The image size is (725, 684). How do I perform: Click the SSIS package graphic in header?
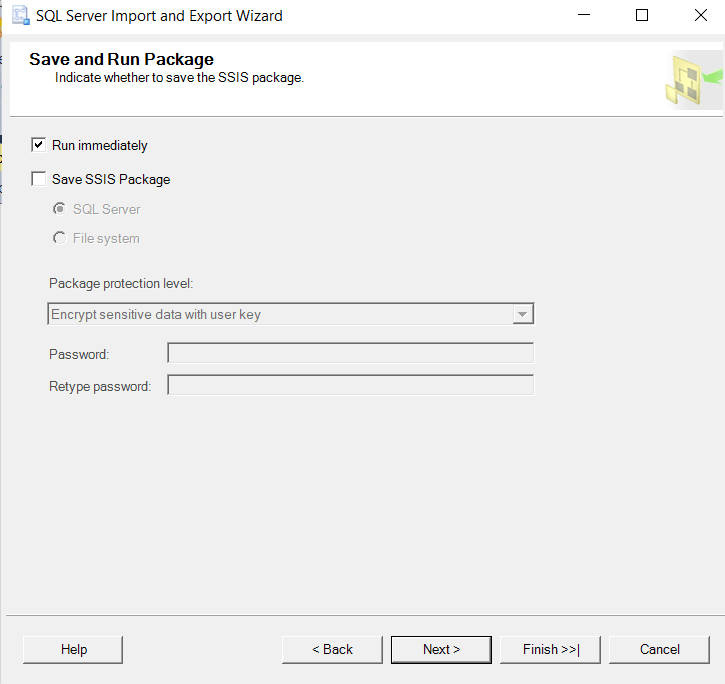click(692, 80)
